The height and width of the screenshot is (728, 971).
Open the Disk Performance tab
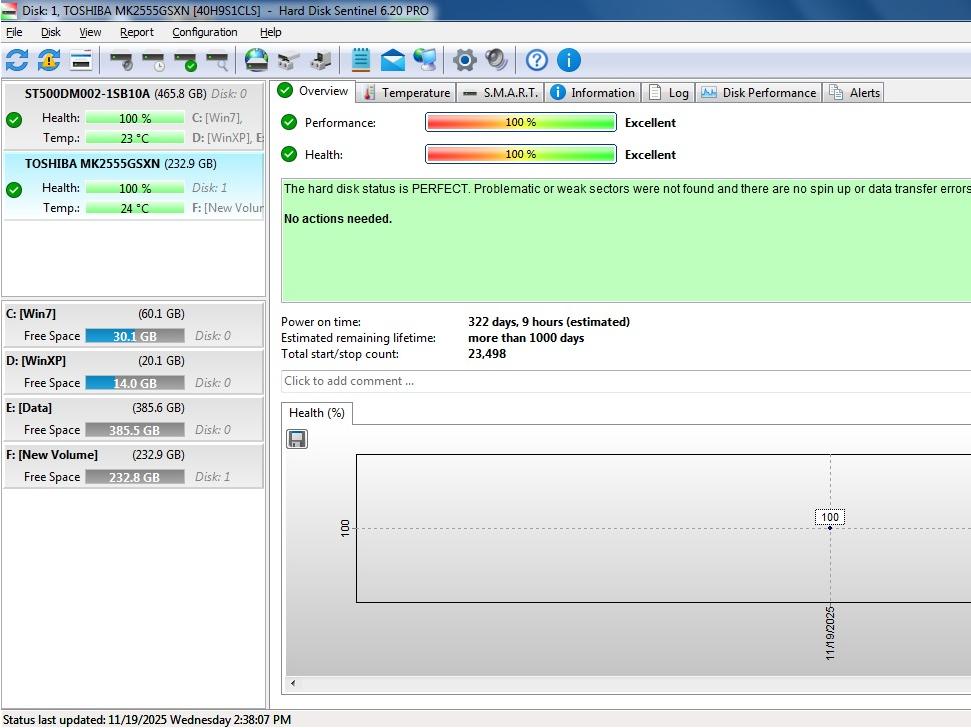click(x=759, y=92)
